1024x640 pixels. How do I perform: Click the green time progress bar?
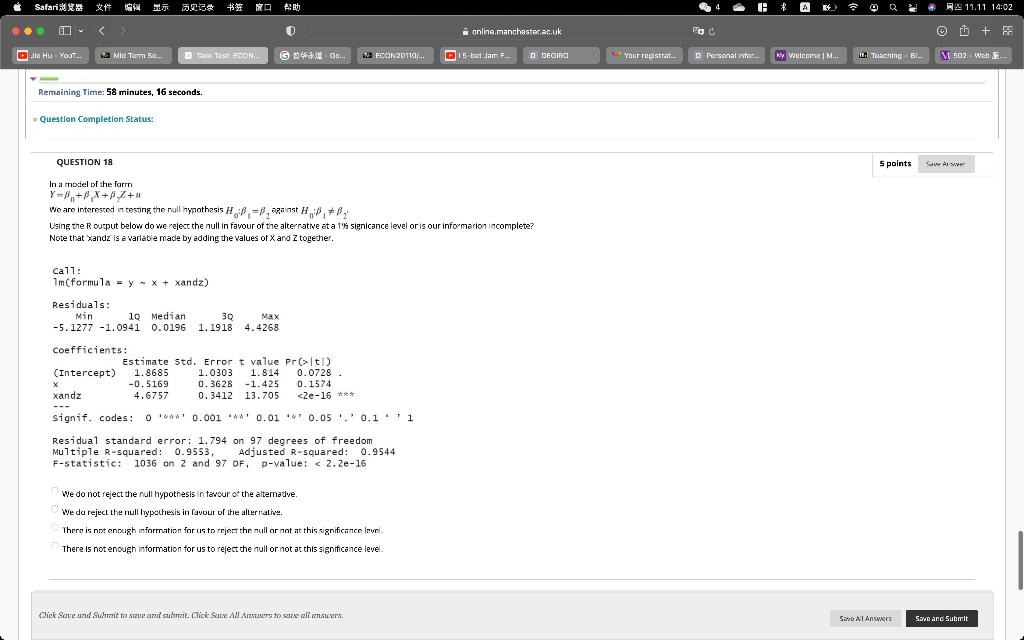(x=49, y=78)
